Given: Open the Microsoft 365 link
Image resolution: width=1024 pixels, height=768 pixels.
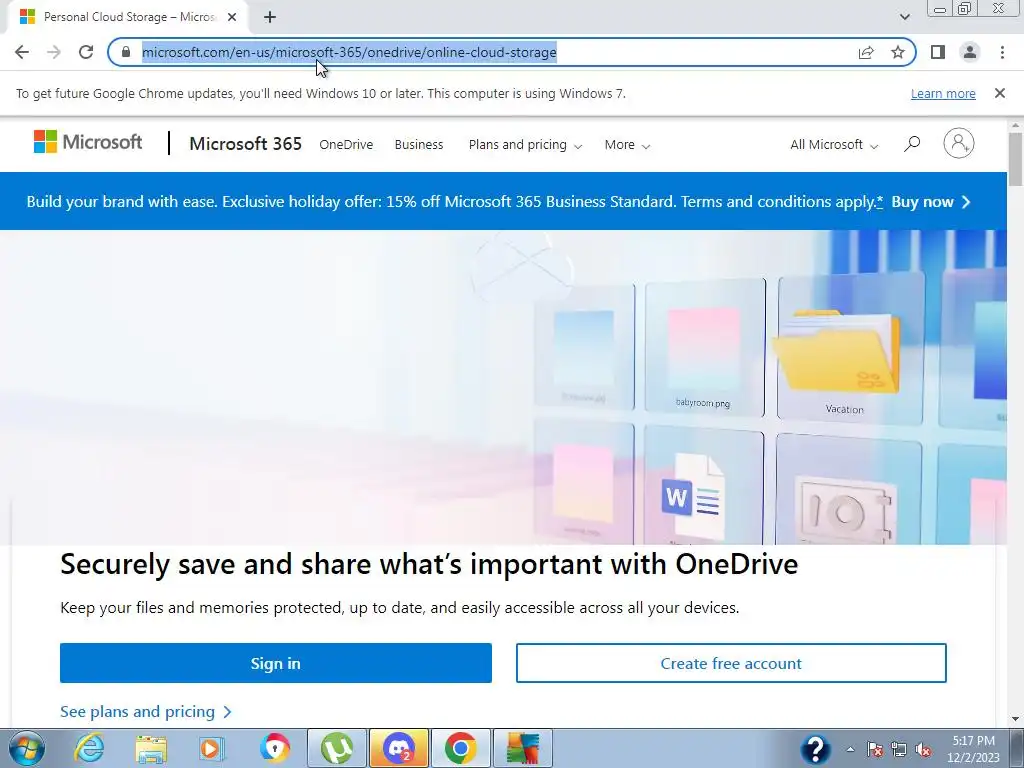Looking at the screenshot, I should pyautogui.click(x=246, y=144).
